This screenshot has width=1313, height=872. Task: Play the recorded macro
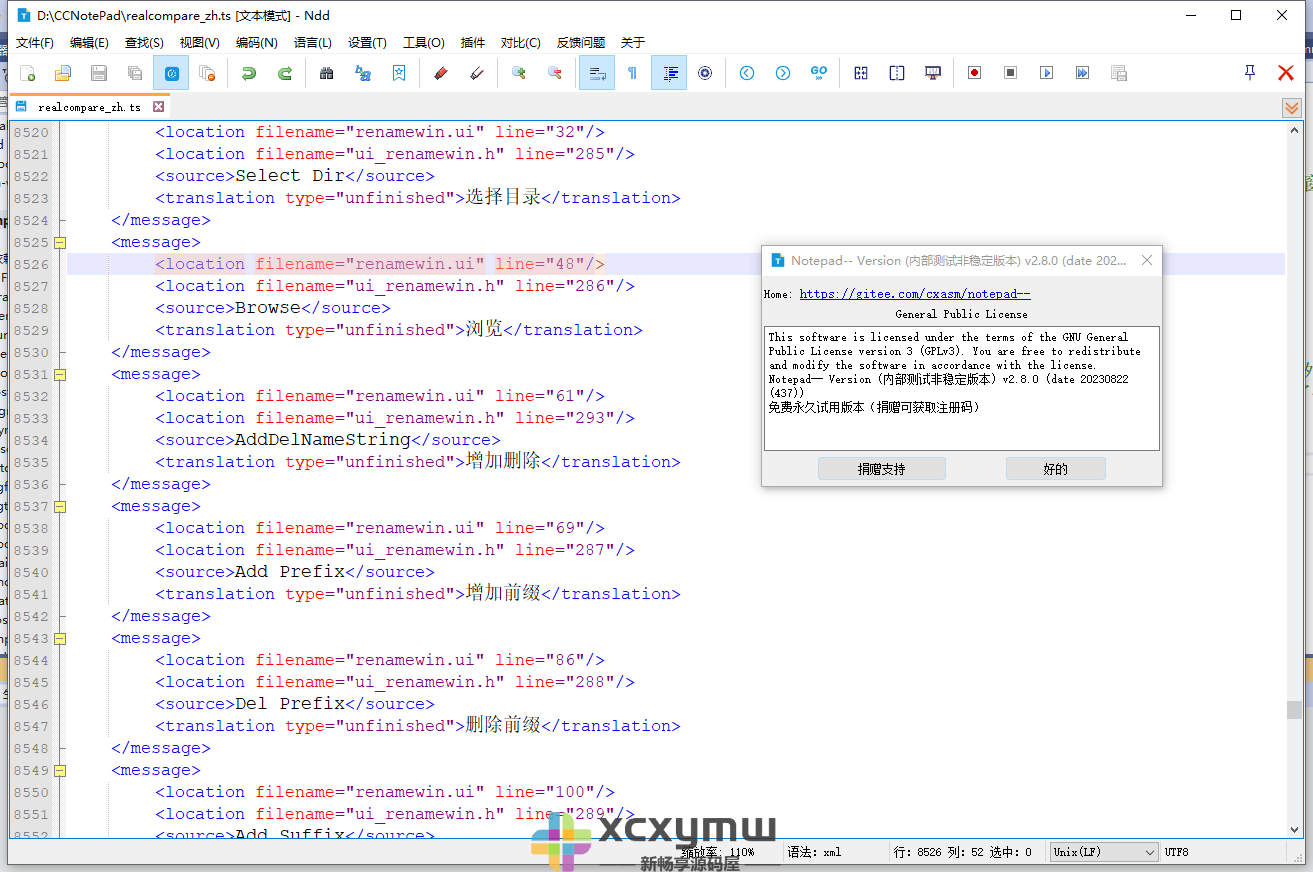pos(1046,72)
